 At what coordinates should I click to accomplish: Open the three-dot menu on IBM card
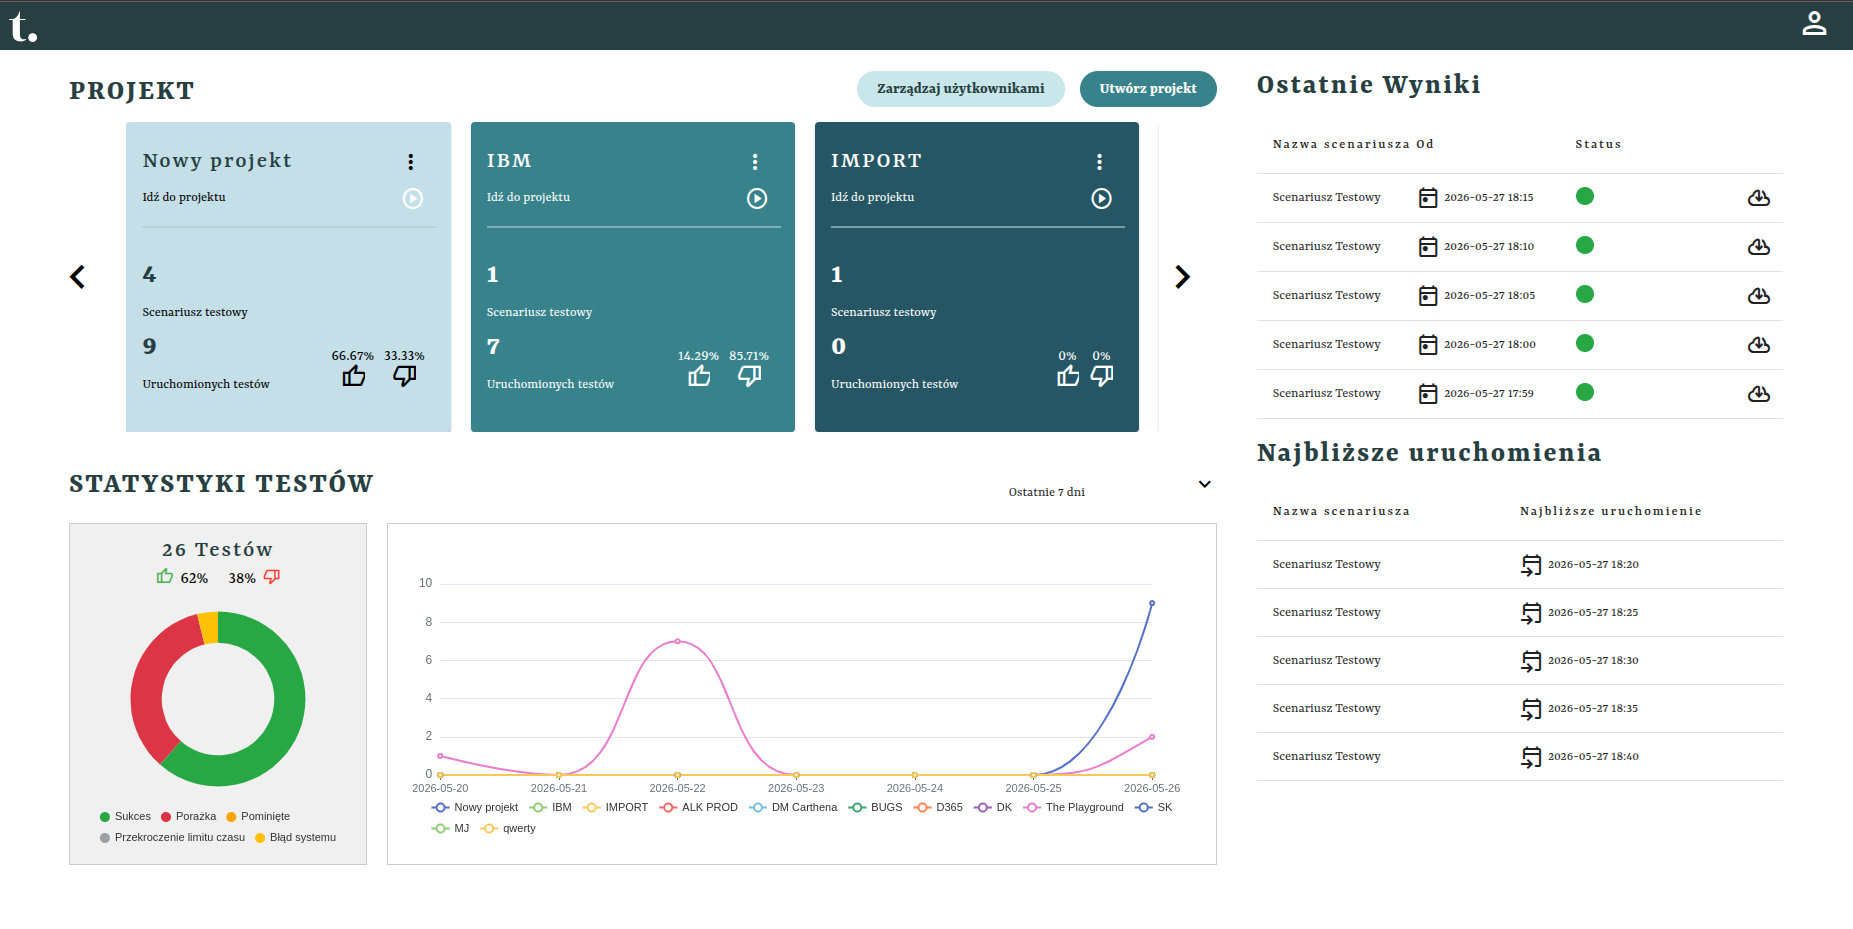755,162
